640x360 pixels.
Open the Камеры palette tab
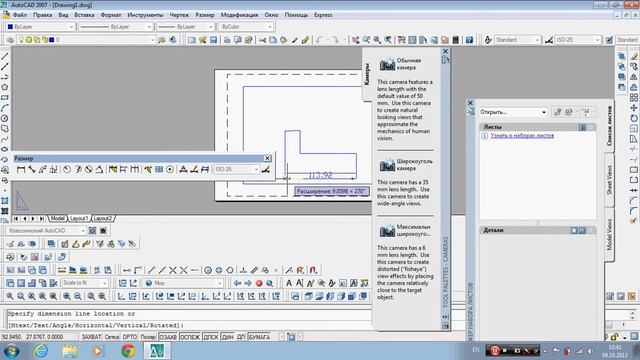pos(367,74)
